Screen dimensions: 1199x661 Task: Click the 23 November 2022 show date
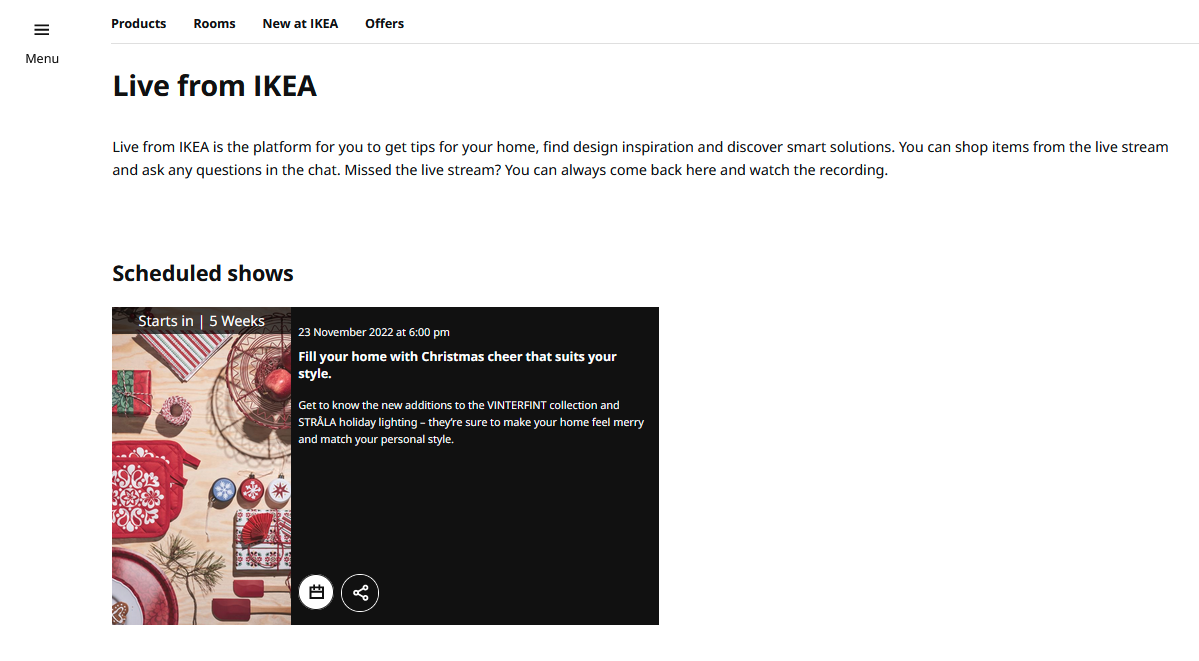point(374,332)
